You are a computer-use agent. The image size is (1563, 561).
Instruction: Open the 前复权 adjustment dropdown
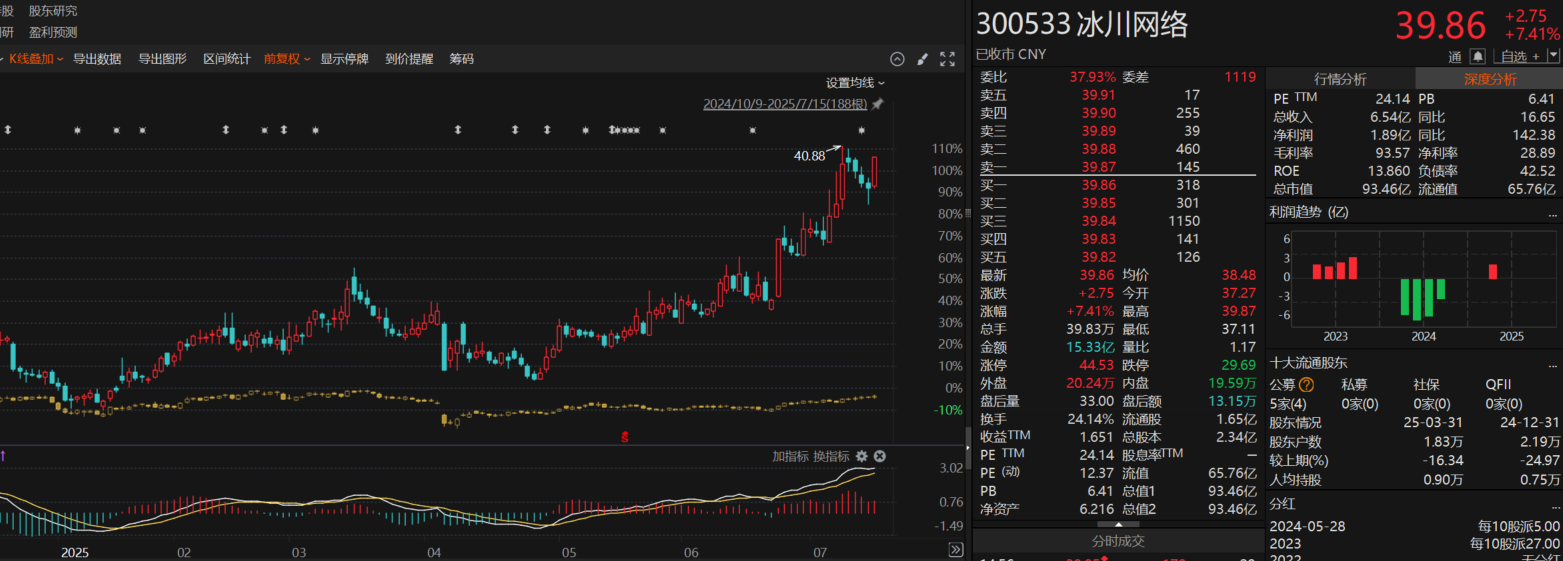tap(286, 59)
